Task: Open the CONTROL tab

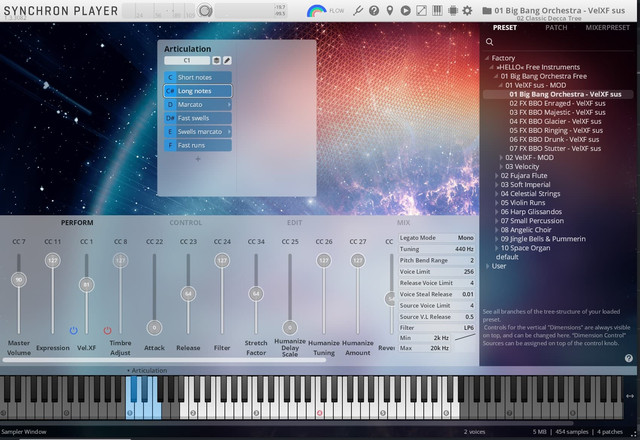Action: [x=186, y=222]
